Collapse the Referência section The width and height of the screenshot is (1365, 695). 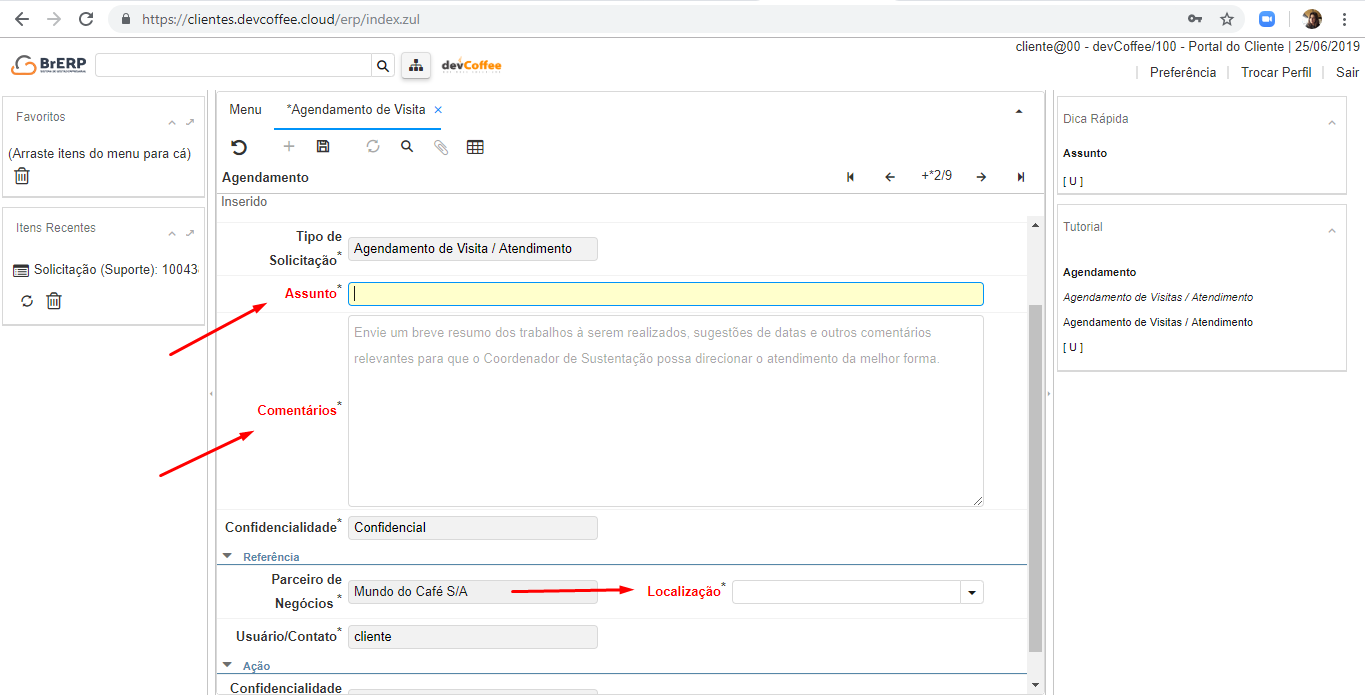coord(228,556)
